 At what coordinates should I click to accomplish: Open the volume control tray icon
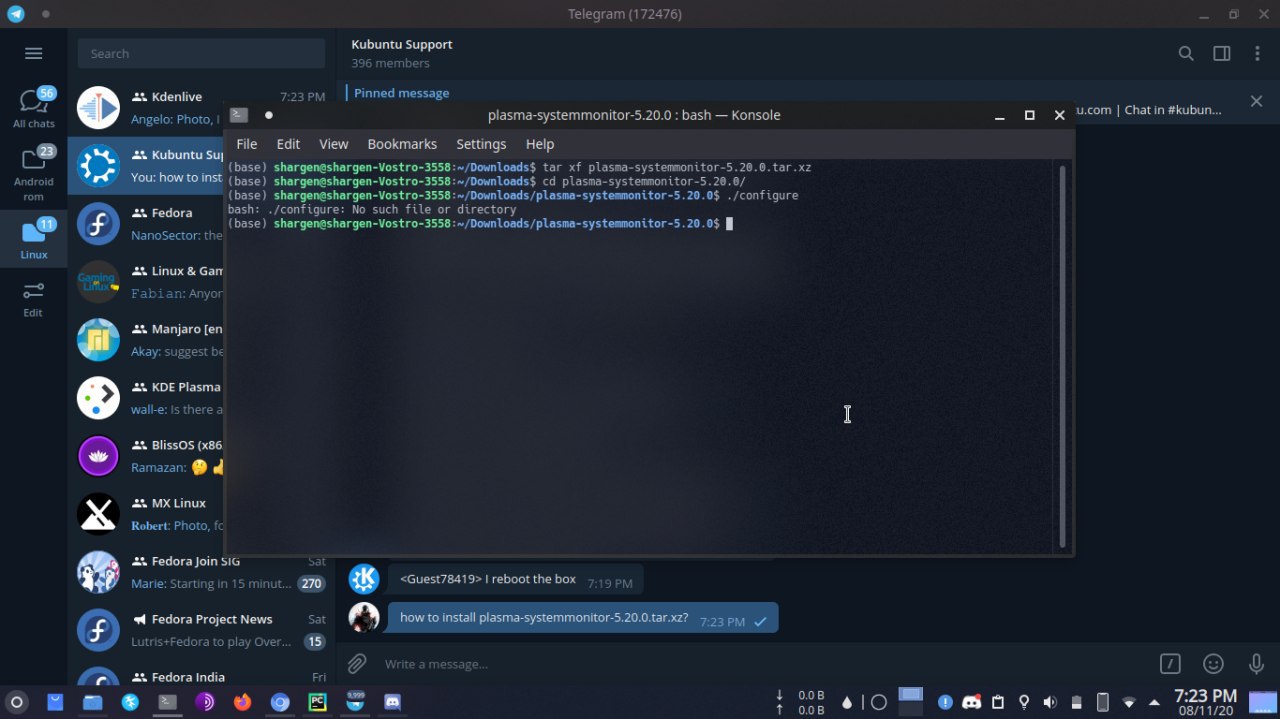coord(1050,702)
